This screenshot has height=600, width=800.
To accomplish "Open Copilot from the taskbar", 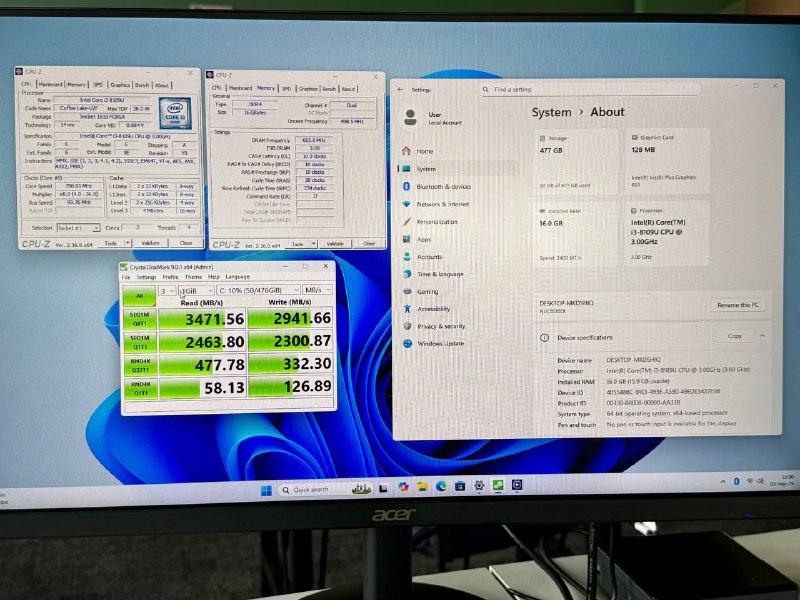I will coord(404,487).
